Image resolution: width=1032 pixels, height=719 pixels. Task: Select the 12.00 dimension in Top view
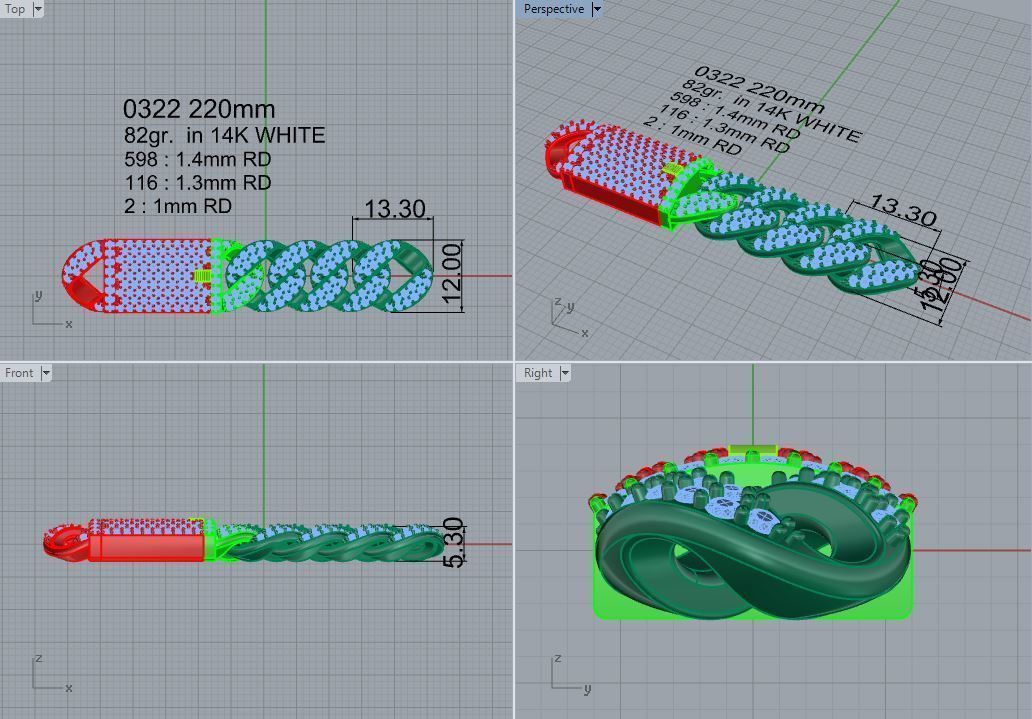pyautogui.click(x=453, y=273)
